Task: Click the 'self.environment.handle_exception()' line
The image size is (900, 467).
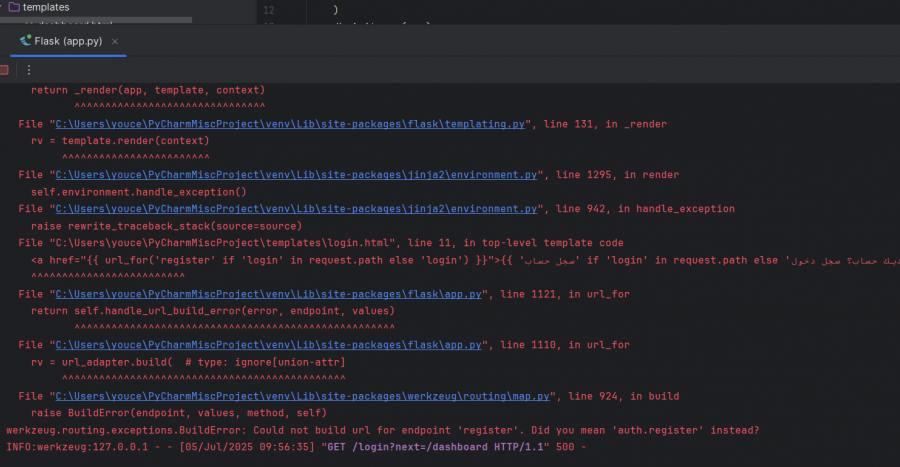Action: pyautogui.click(x=138, y=192)
